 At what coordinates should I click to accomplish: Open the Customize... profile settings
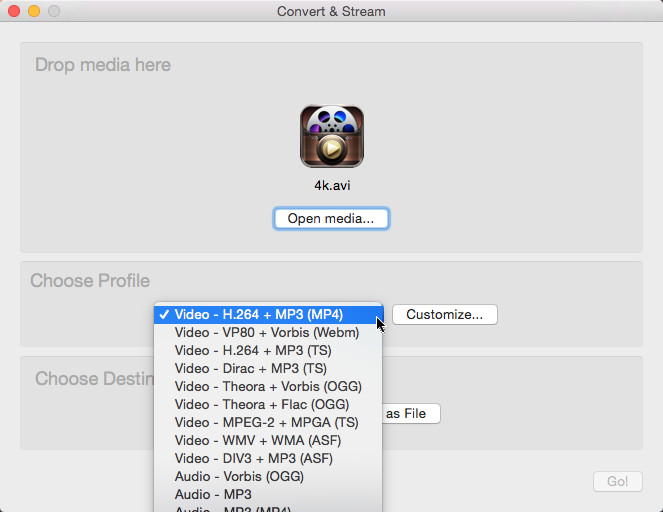tap(444, 314)
